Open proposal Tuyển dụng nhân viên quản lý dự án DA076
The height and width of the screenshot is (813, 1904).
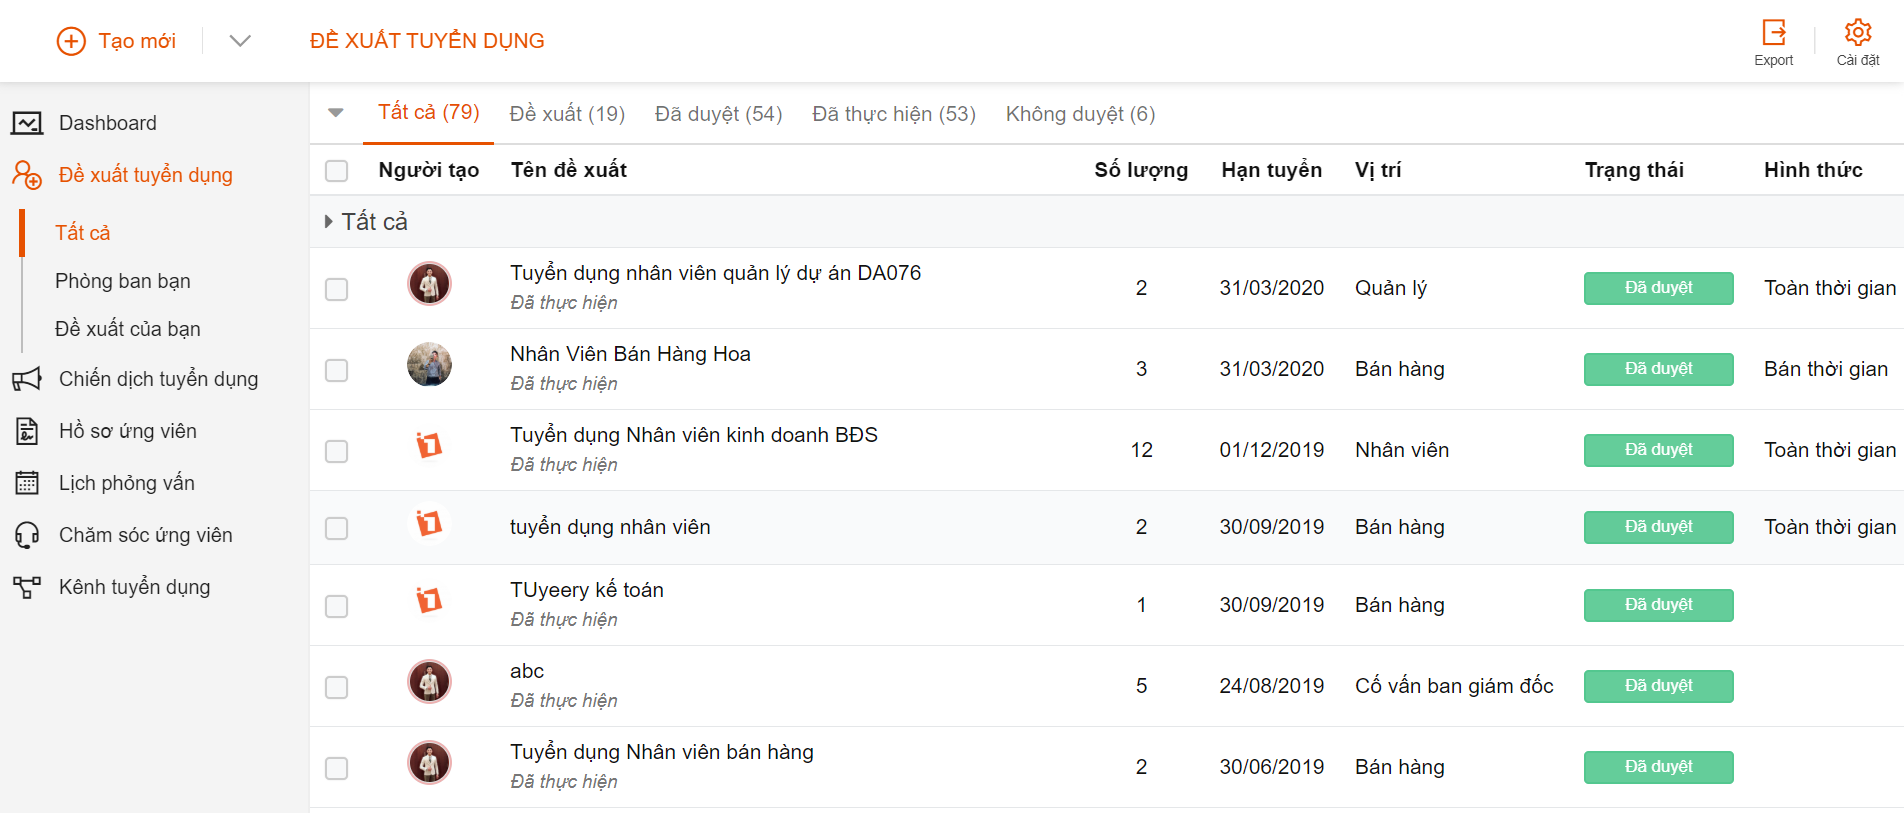[x=716, y=273]
